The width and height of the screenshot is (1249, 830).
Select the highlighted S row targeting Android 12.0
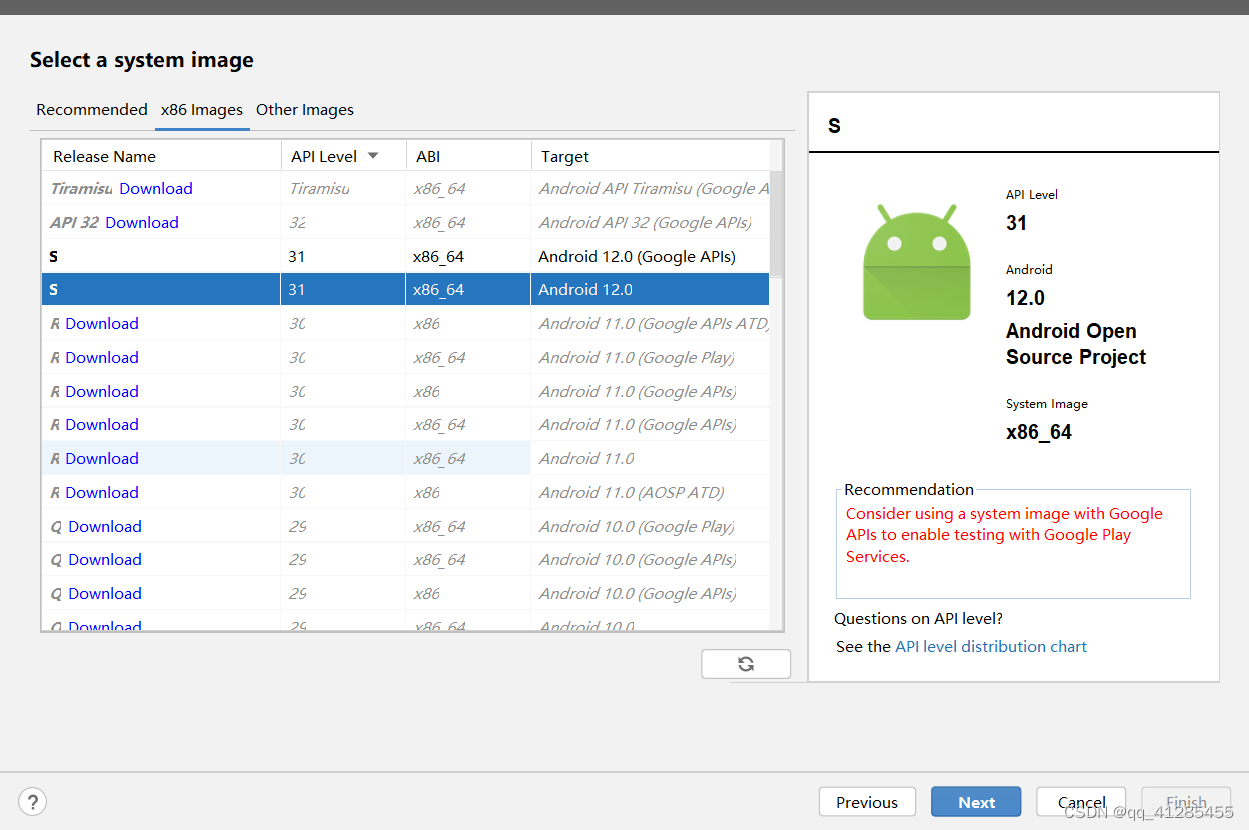[406, 290]
